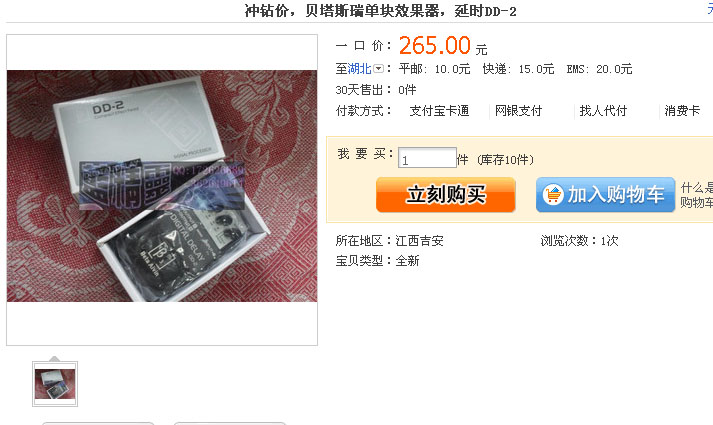713x425 pixels.
Task: Choose the 消费卡 payment option
Action: [682, 111]
